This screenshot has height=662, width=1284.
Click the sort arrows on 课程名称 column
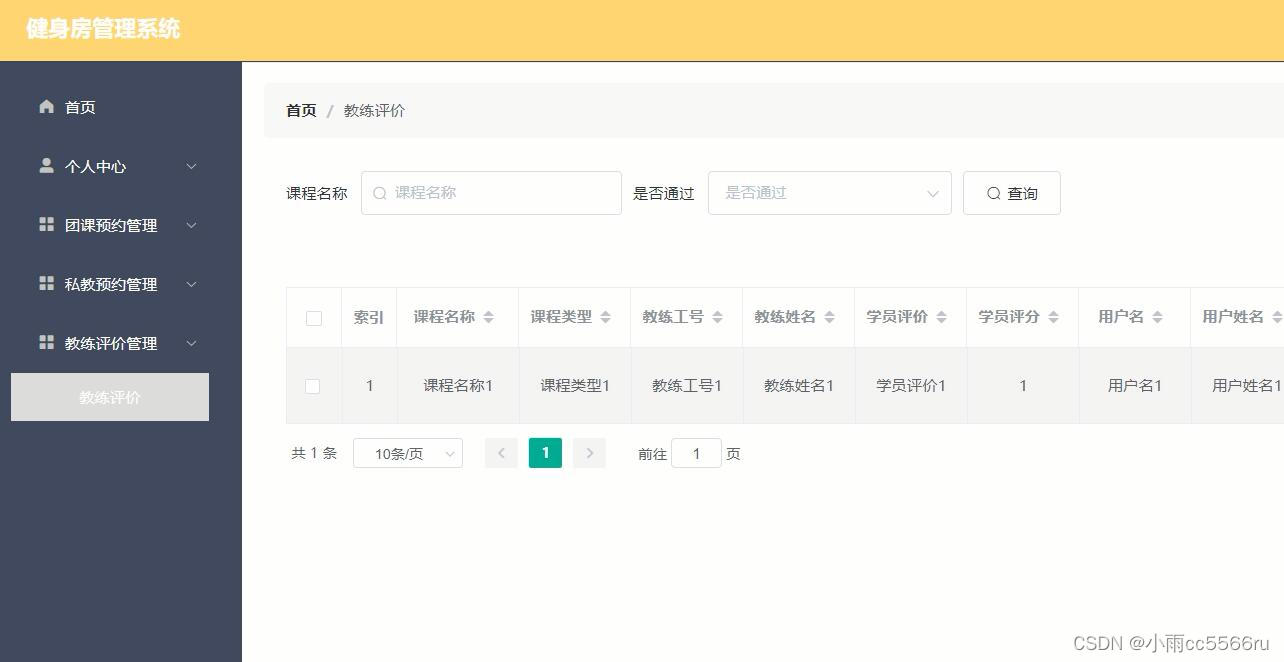(x=488, y=317)
